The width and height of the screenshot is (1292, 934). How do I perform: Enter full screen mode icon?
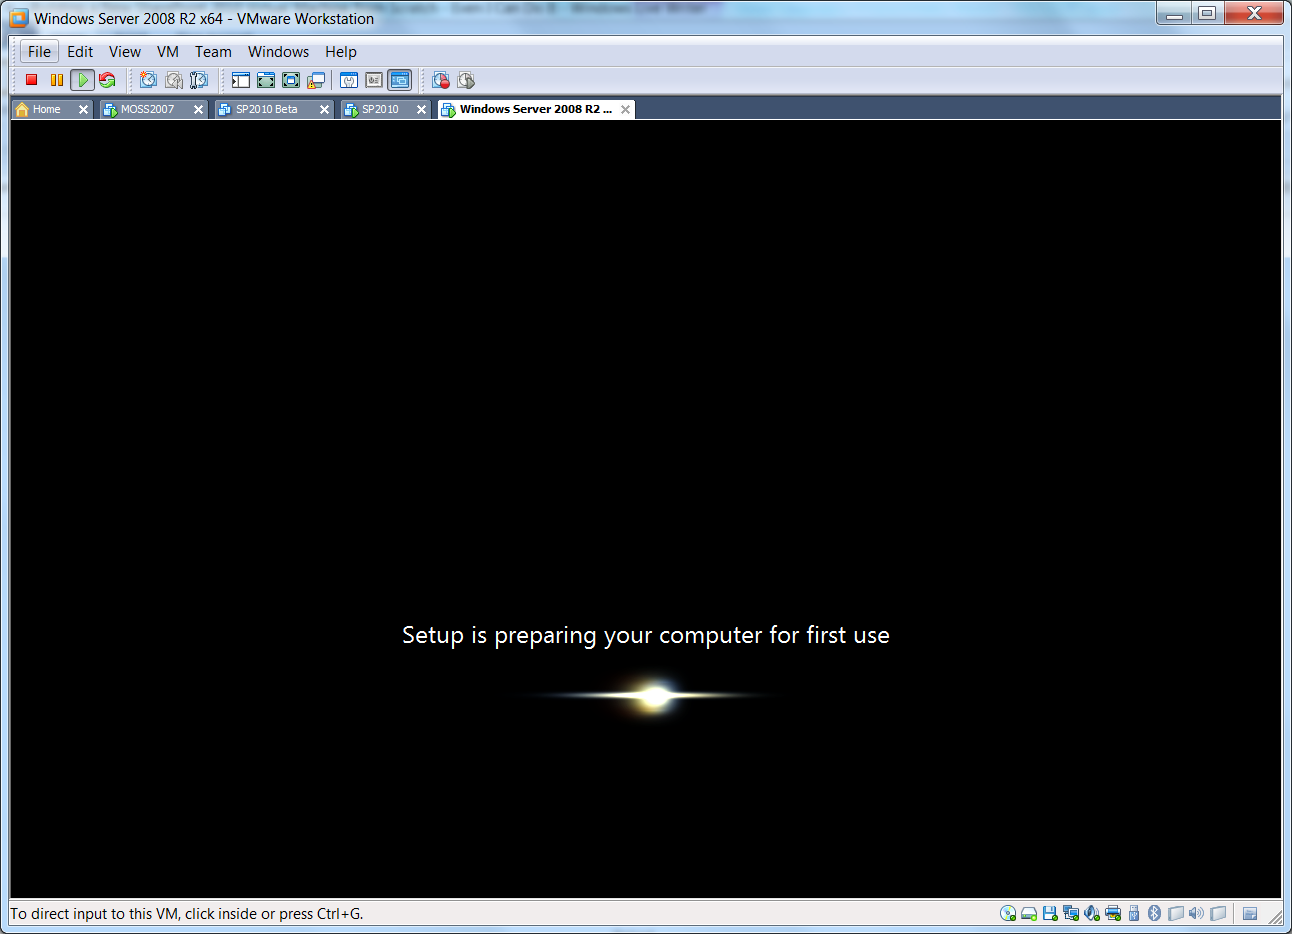click(266, 80)
